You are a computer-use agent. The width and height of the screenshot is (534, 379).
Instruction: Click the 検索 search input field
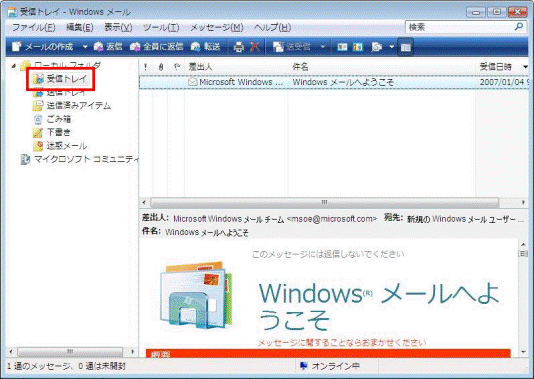point(460,27)
